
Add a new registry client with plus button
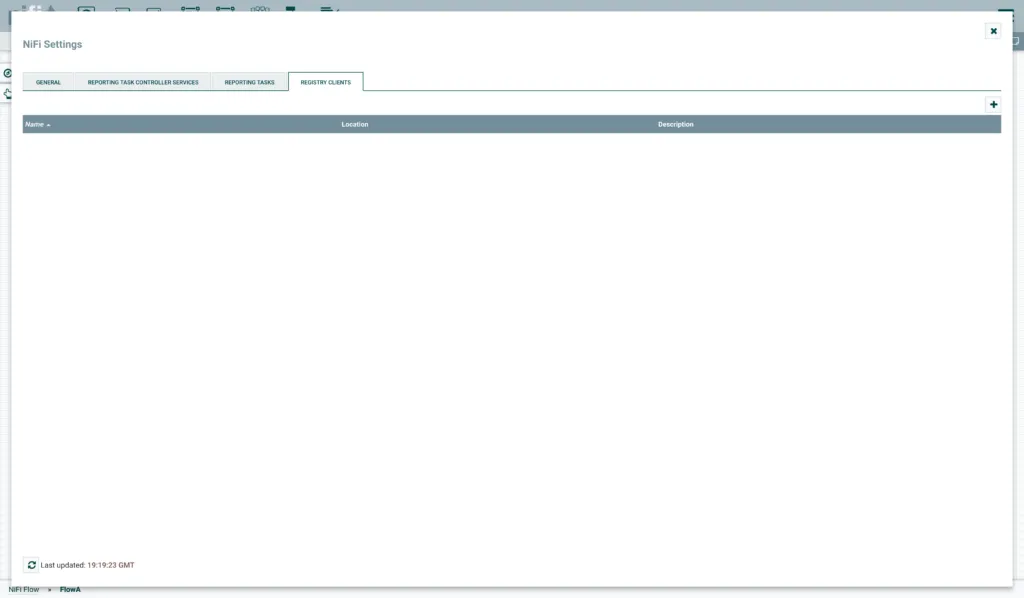(x=993, y=104)
